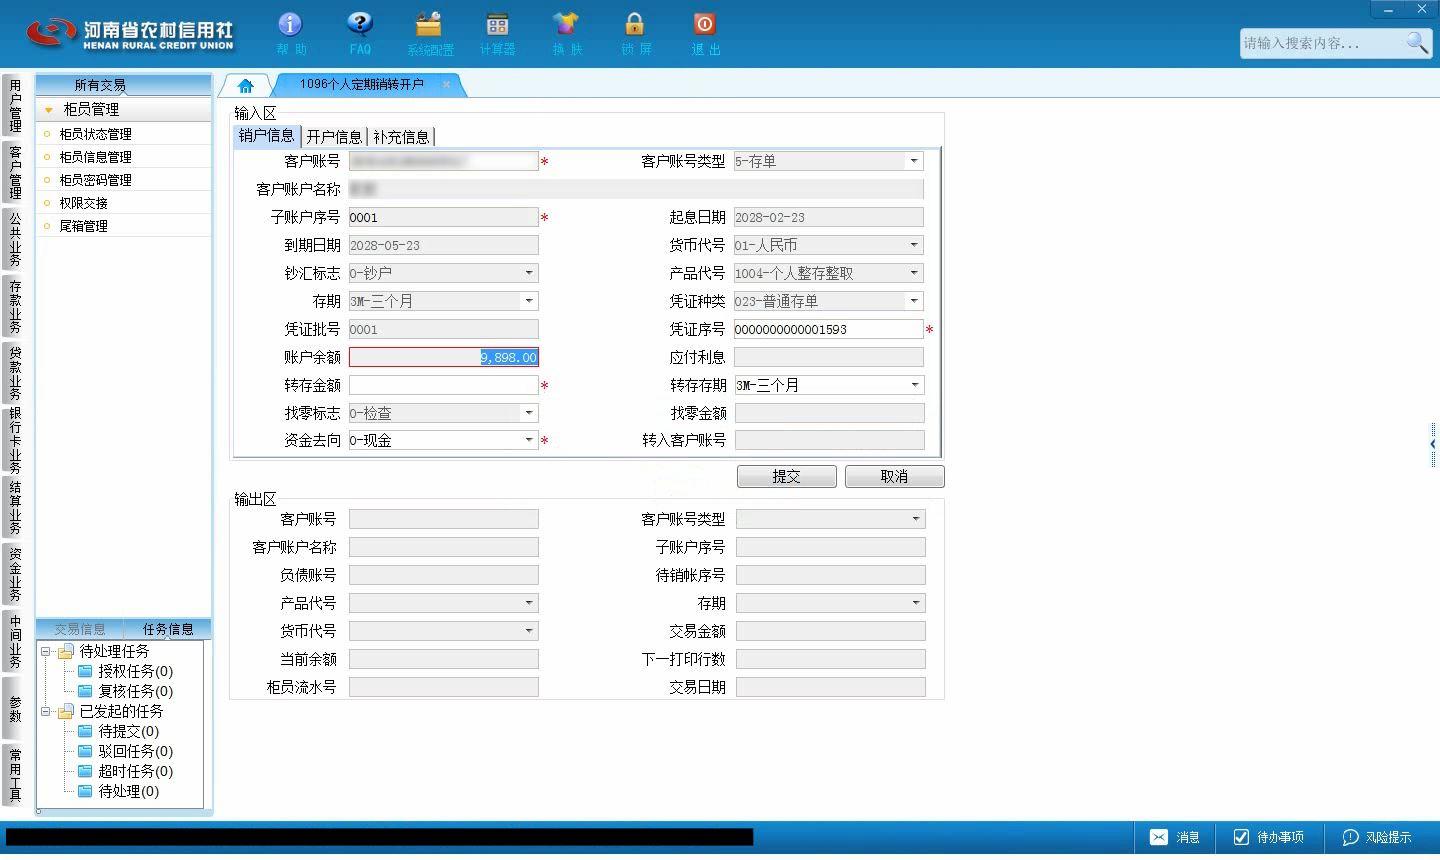Open the 产品代号 dropdown showing 1004-个人整存整取
The width and height of the screenshot is (1440, 860).
coord(914,273)
